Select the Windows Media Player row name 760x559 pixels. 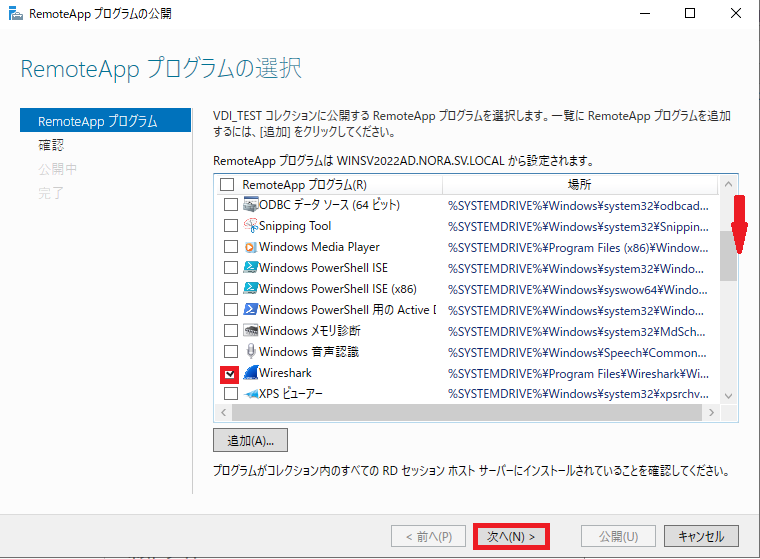[319, 247]
